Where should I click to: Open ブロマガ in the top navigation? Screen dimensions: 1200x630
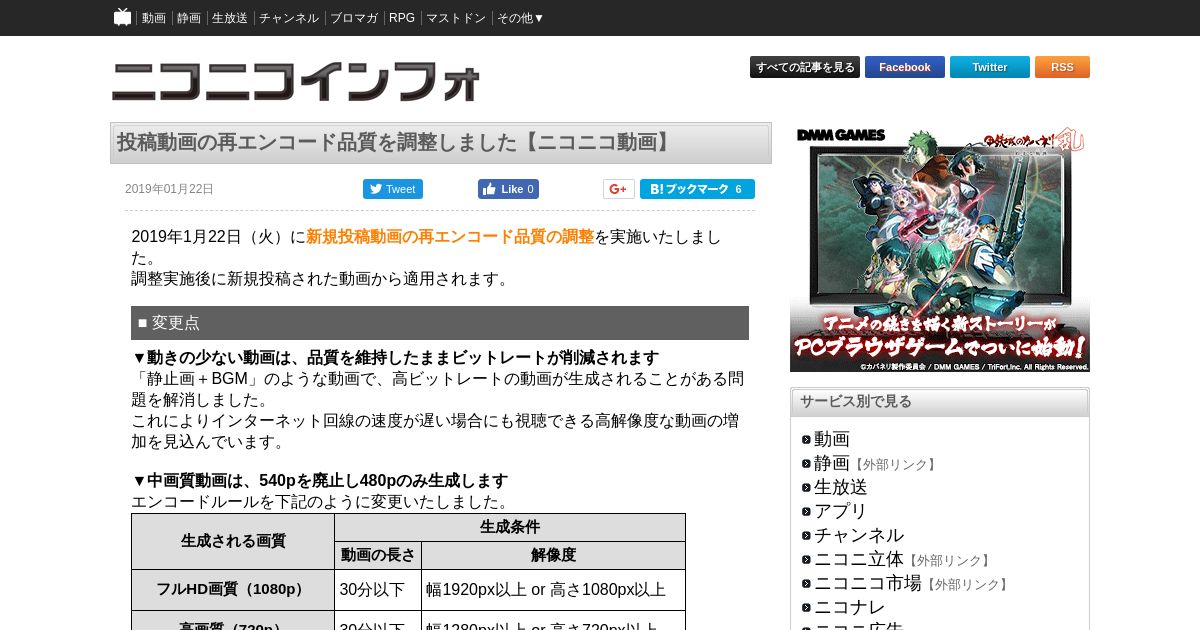354,18
